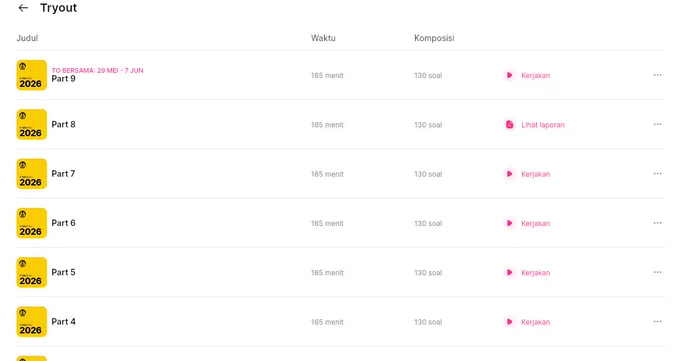Go back using the arrow beside Tryout
The height and width of the screenshot is (361, 680).
[23, 8]
